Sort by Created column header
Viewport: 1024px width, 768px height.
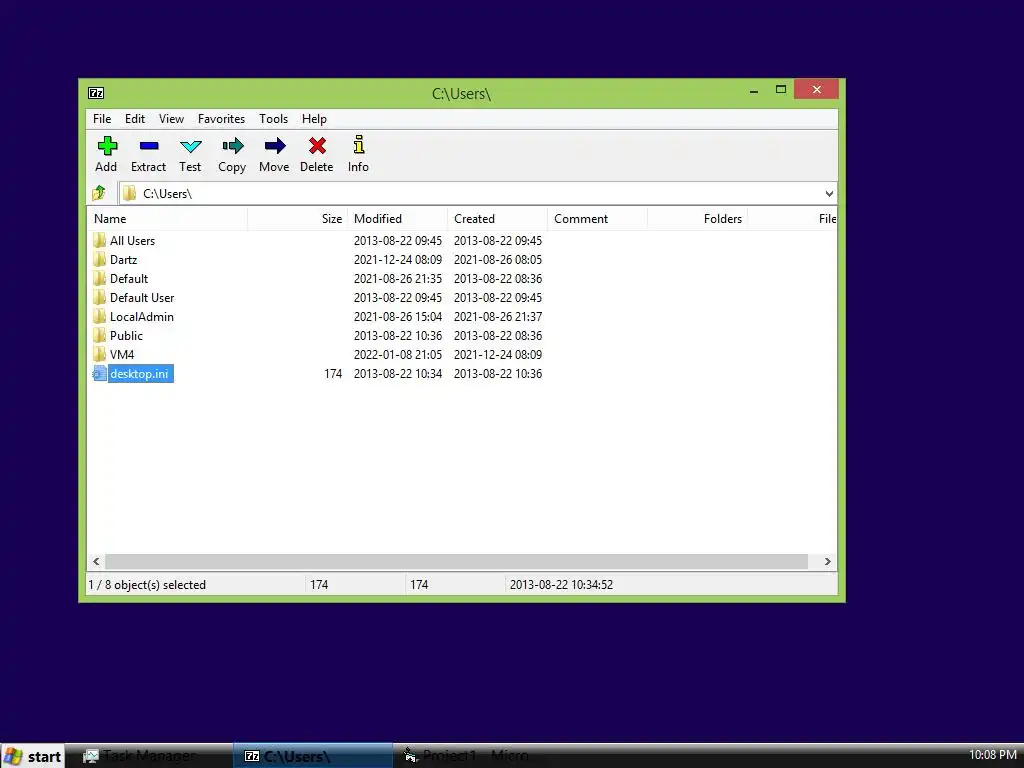point(498,219)
